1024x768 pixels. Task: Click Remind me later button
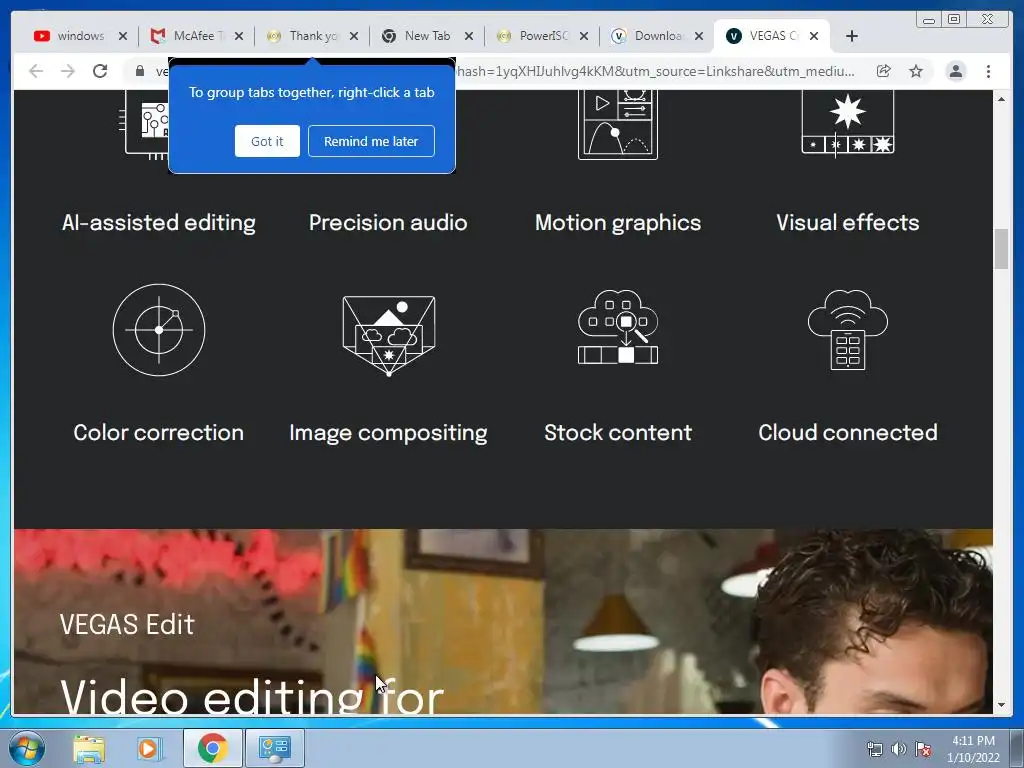pyautogui.click(x=371, y=141)
